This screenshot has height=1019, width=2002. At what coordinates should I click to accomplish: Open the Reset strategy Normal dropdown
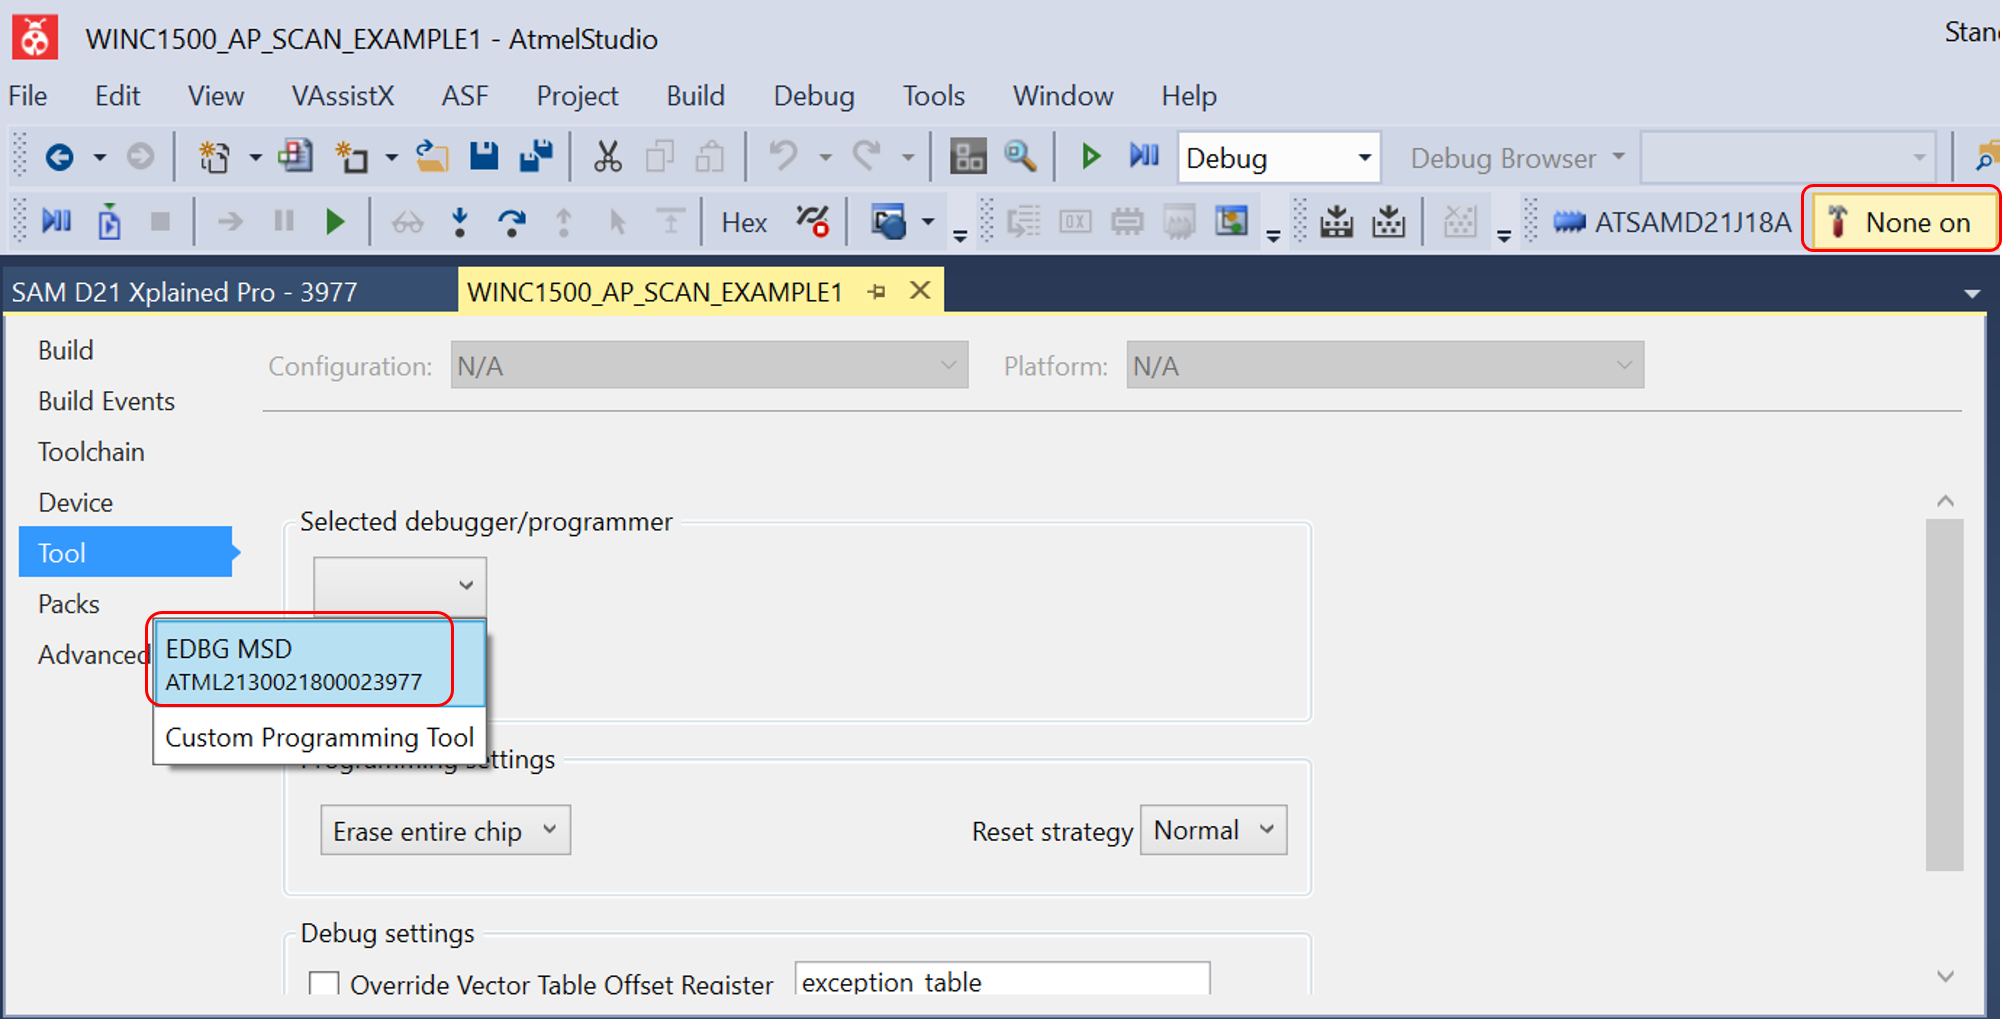point(1213,830)
